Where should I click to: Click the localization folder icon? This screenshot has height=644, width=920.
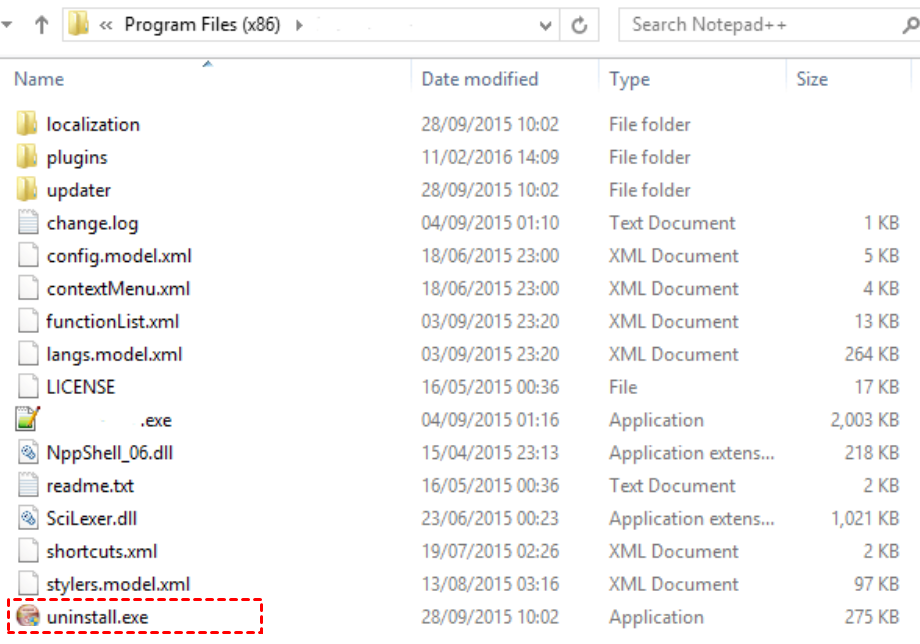tap(28, 124)
